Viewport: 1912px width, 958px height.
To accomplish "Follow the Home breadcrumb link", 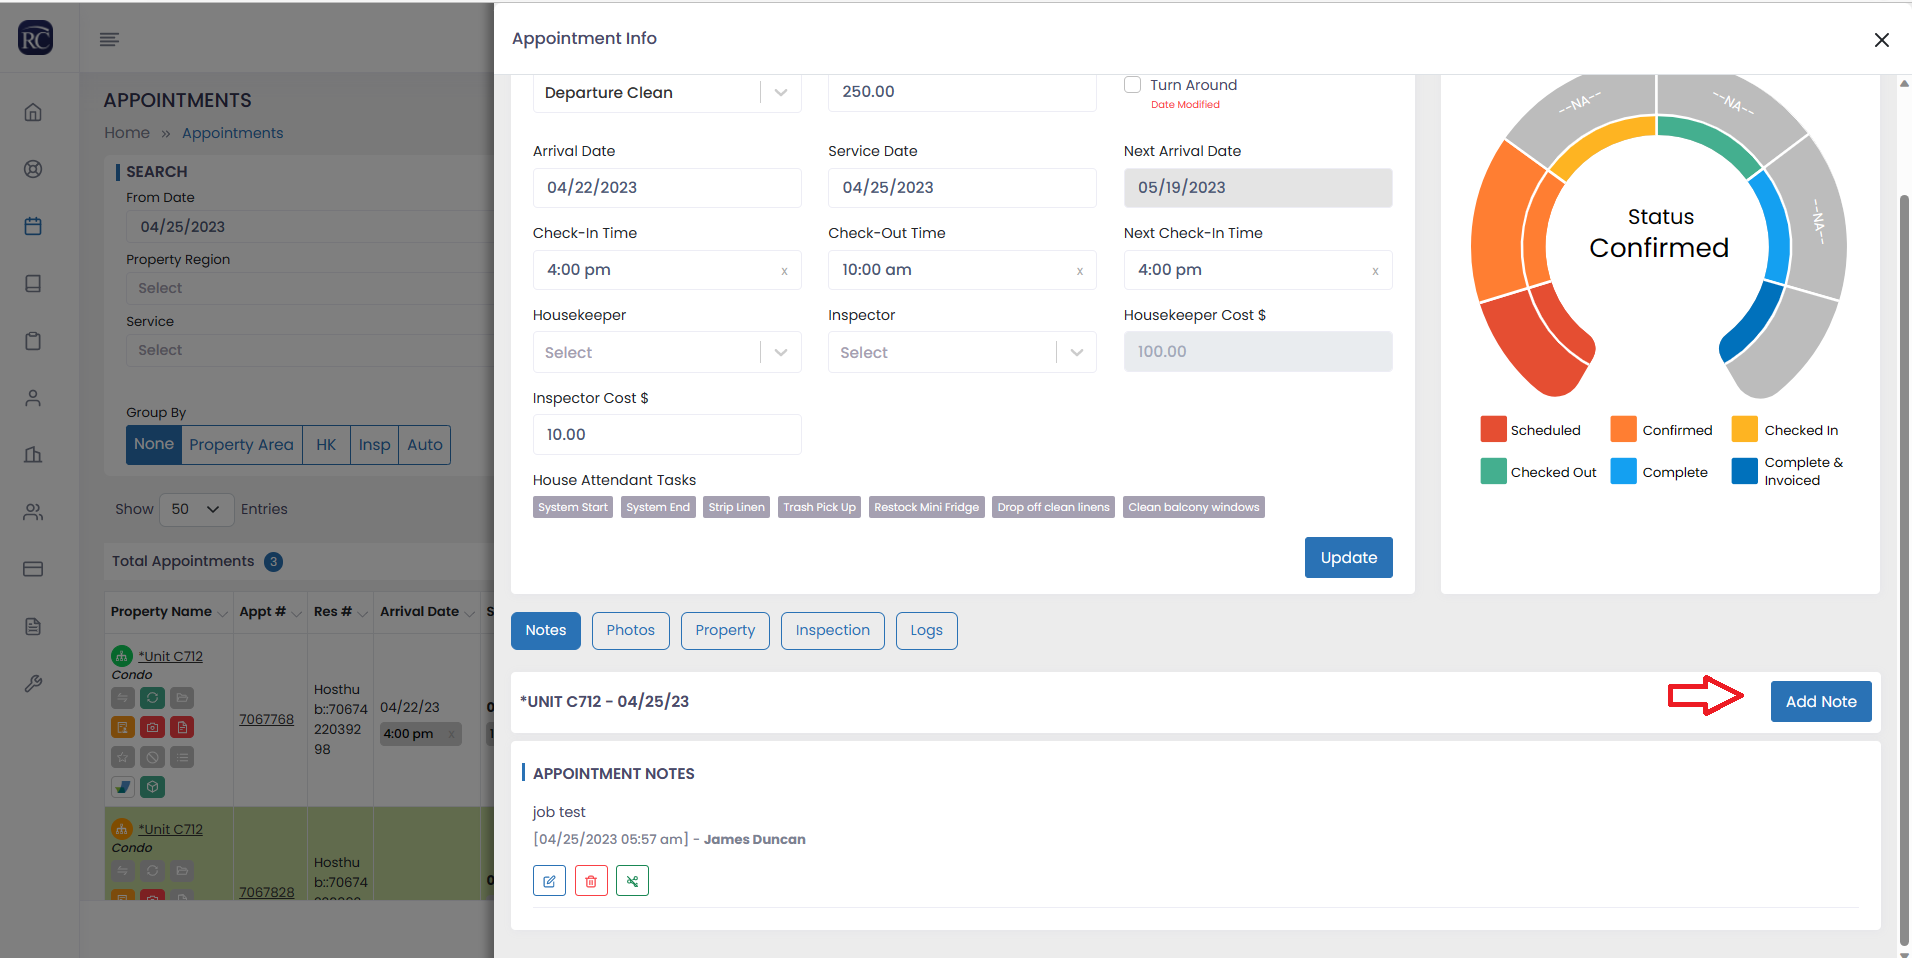I will point(127,133).
